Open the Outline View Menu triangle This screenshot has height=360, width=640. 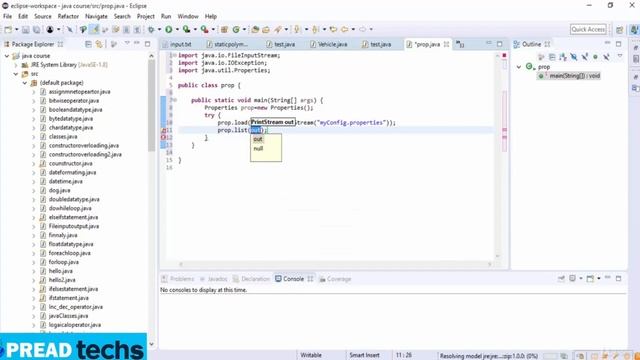620,56
